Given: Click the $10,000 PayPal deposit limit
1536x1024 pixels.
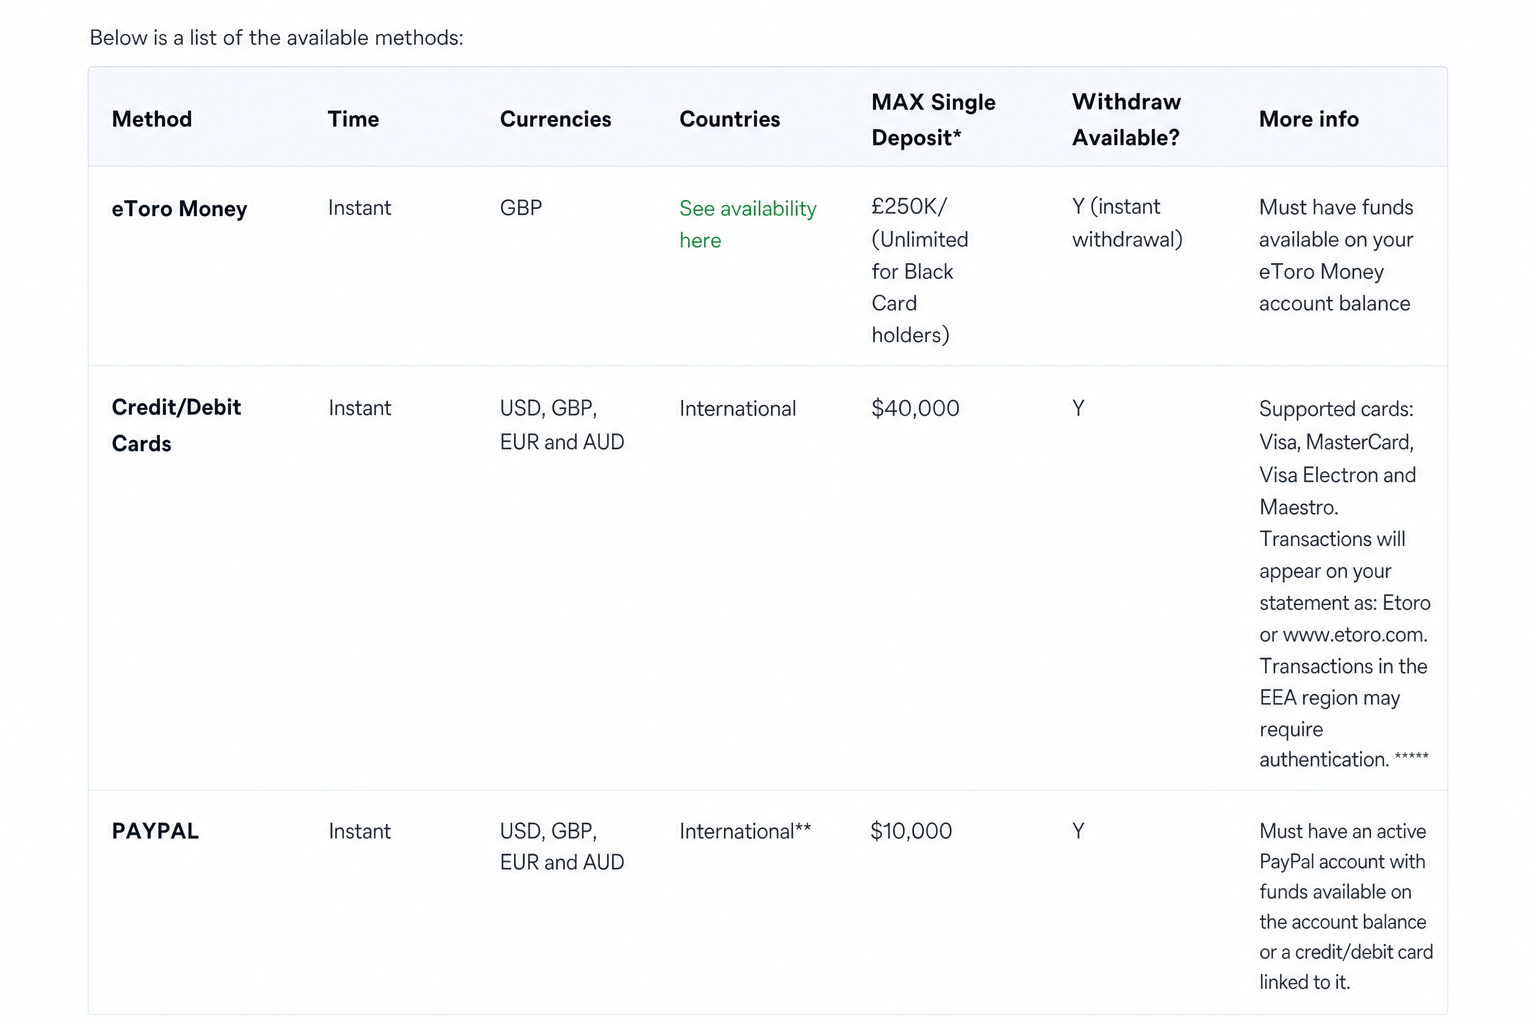Looking at the screenshot, I should [x=911, y=831].
